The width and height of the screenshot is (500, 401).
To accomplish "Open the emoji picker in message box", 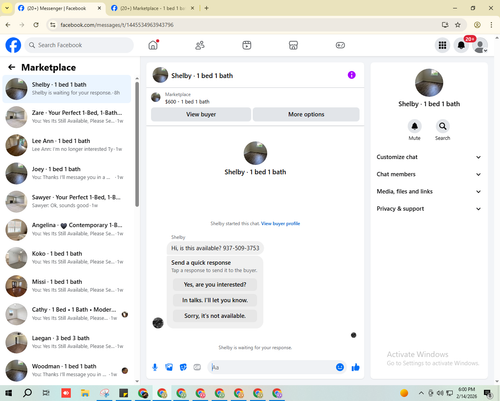I will point(340,367).
